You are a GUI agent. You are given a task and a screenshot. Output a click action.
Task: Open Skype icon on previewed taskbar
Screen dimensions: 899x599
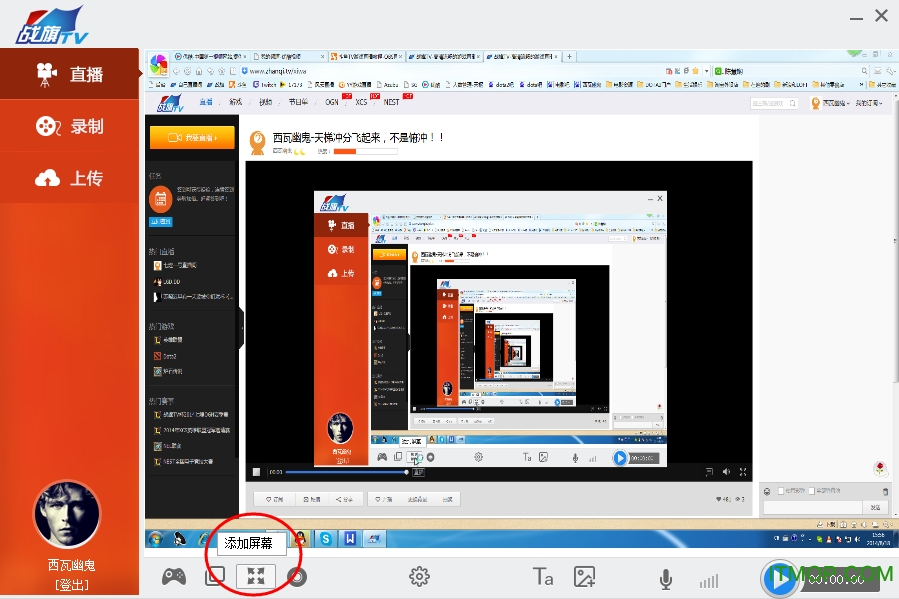pyautogui.click(x=326, y=539)
